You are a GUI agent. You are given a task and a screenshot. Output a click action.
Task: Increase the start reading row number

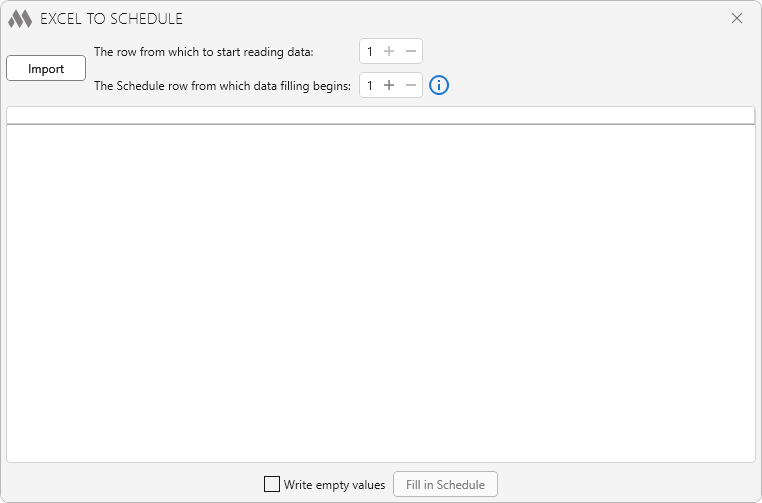pos(389,52)
